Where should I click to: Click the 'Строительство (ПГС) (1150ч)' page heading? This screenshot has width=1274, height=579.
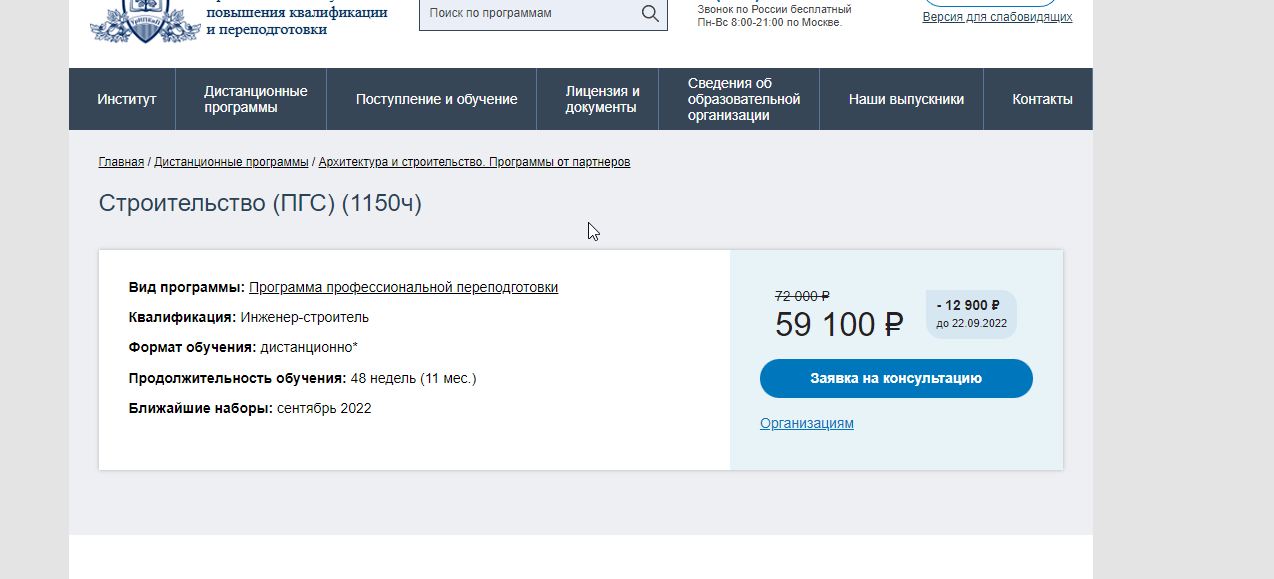click(x=260, y=203)
